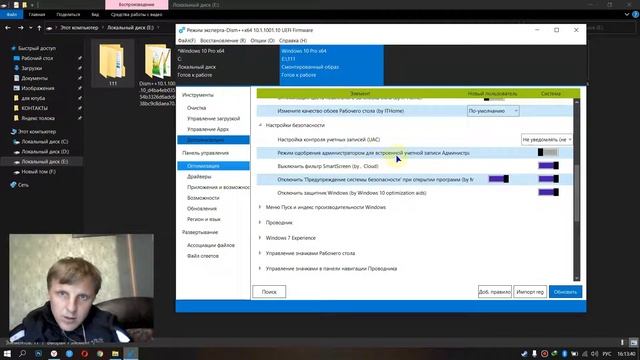Go up one folder level in Explorer
Image resolution: width=640 pixels, height=360 pixels.
point(39,28)
